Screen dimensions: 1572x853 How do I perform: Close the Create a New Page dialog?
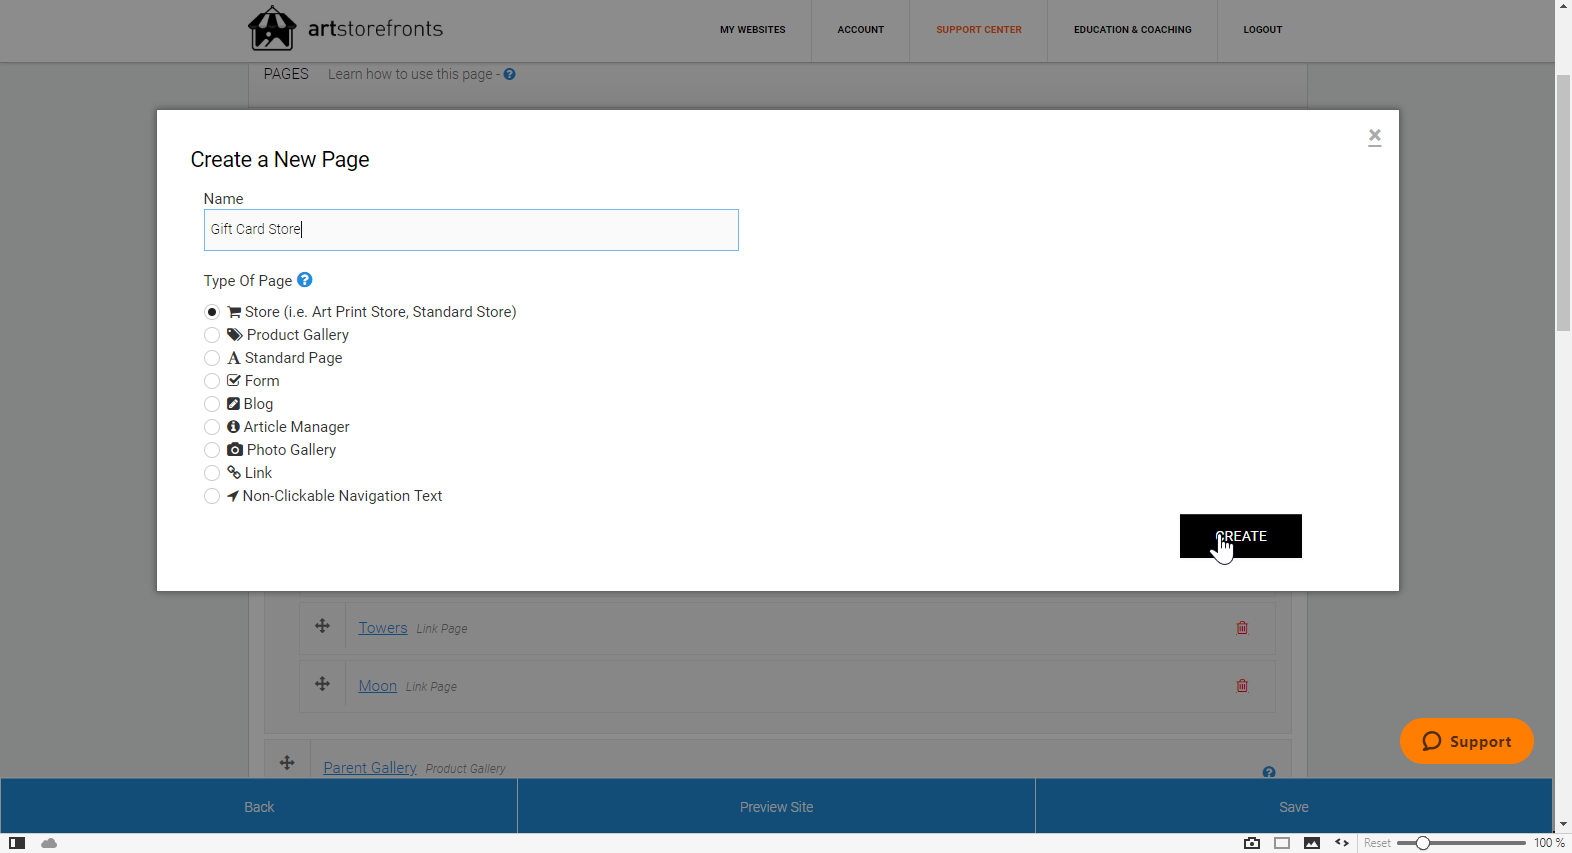(1374, 136)
